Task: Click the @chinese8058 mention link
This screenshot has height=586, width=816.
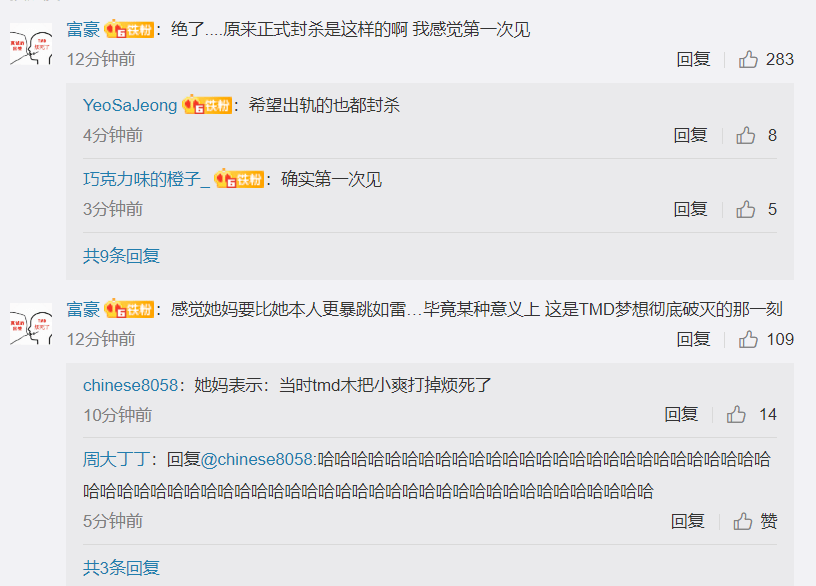Action: [x=258, y=460]
